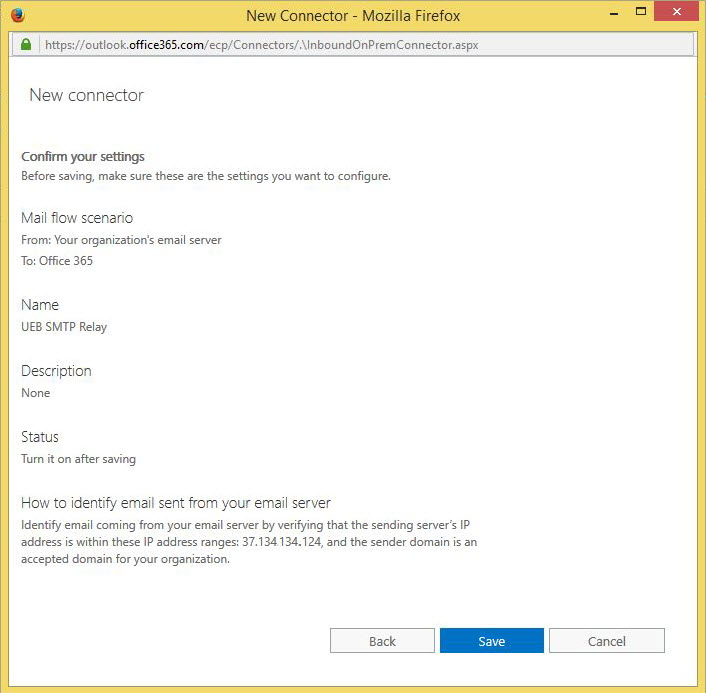Click the Cancel button

[x=606, y=640]
